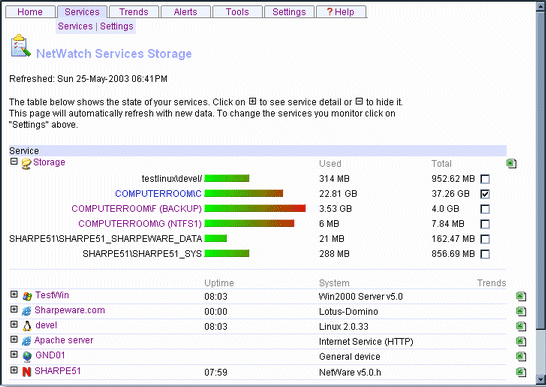Expand the devel service details
This screenshot has width=546, height=387.
14,325
